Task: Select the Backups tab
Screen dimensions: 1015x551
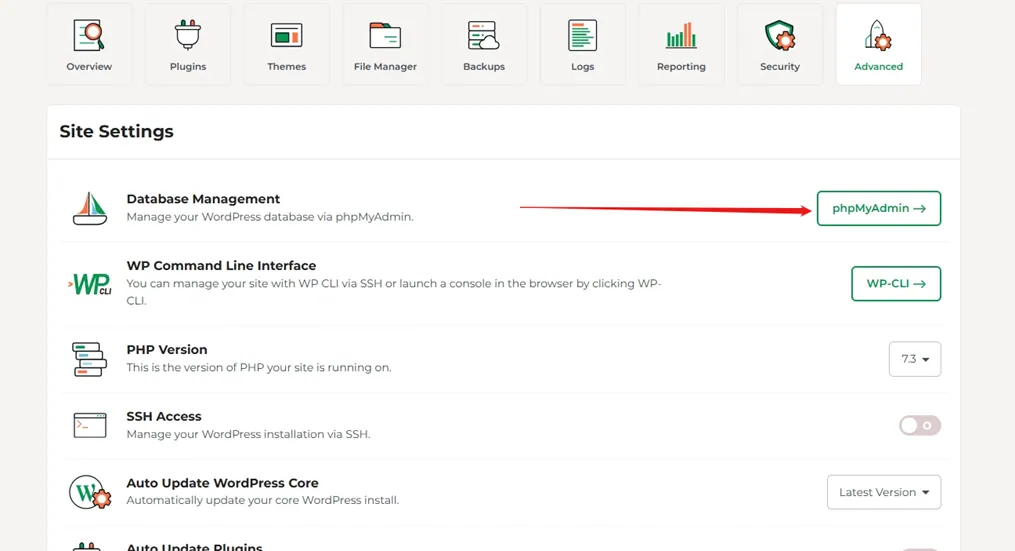Action: coord(484,44)
